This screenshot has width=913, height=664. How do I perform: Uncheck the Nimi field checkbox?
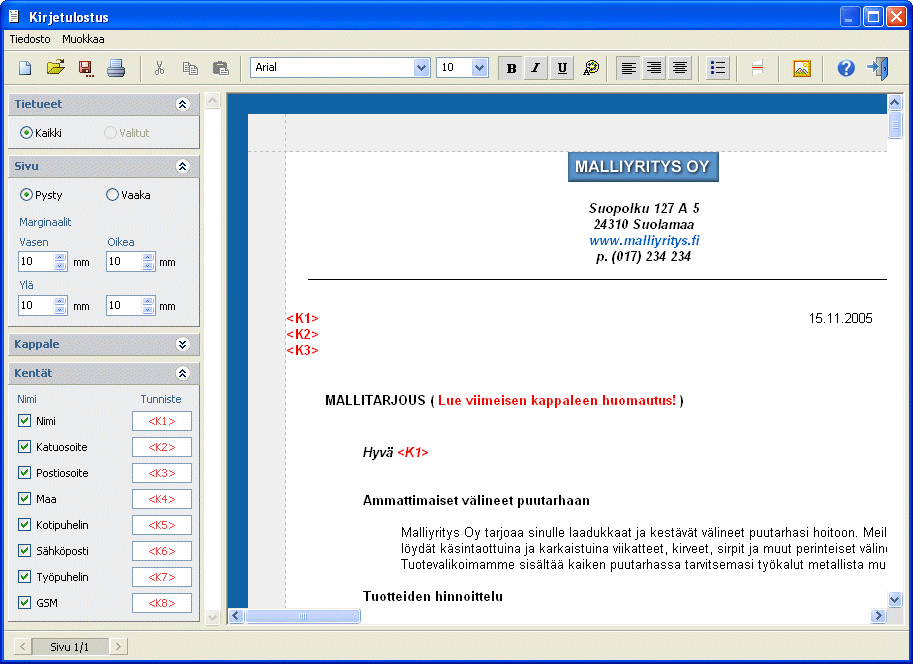(x=25, y=421)
